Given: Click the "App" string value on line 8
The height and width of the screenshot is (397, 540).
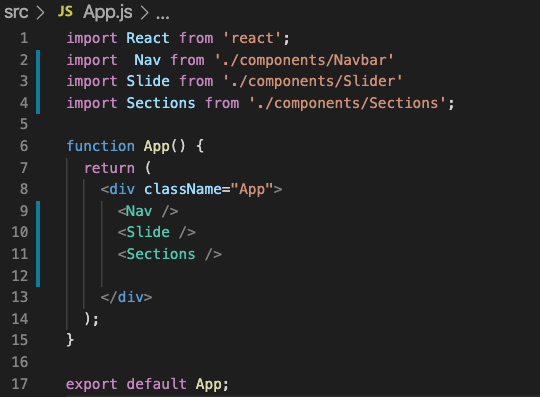Looking at the screenshot, I should (x=252, y=189).
